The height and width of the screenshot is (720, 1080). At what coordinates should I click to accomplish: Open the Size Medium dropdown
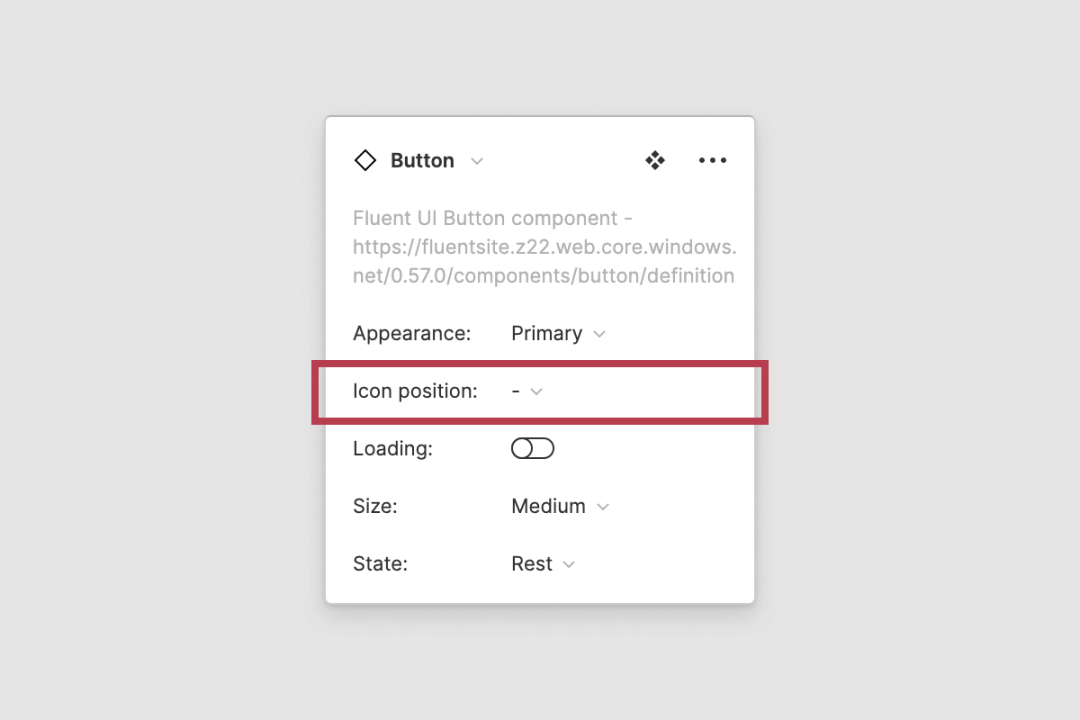click(x=560, y=506)
